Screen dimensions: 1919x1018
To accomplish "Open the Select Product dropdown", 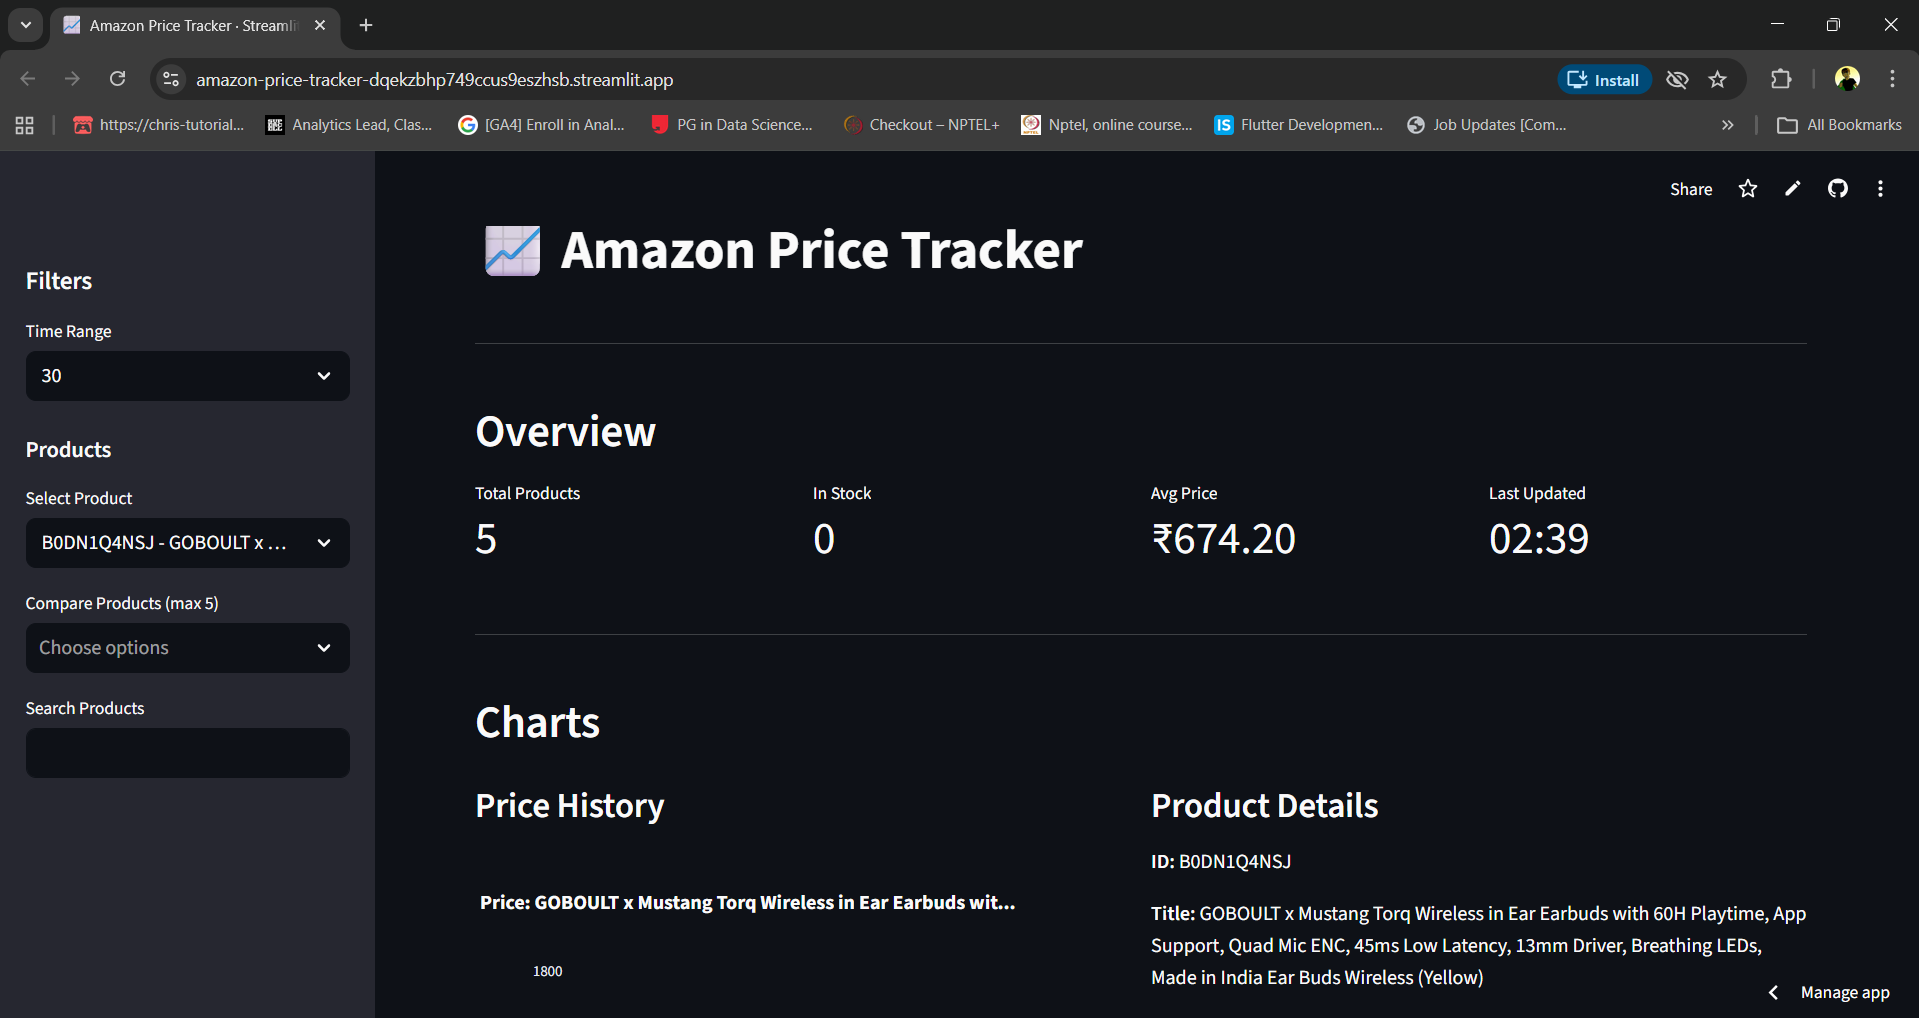I will tap(187, 543).
